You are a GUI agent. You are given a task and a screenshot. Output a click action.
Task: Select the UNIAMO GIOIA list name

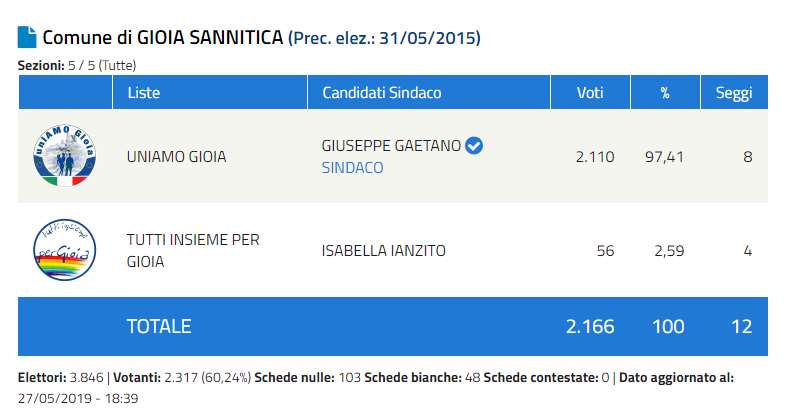(x=177, y=157)
